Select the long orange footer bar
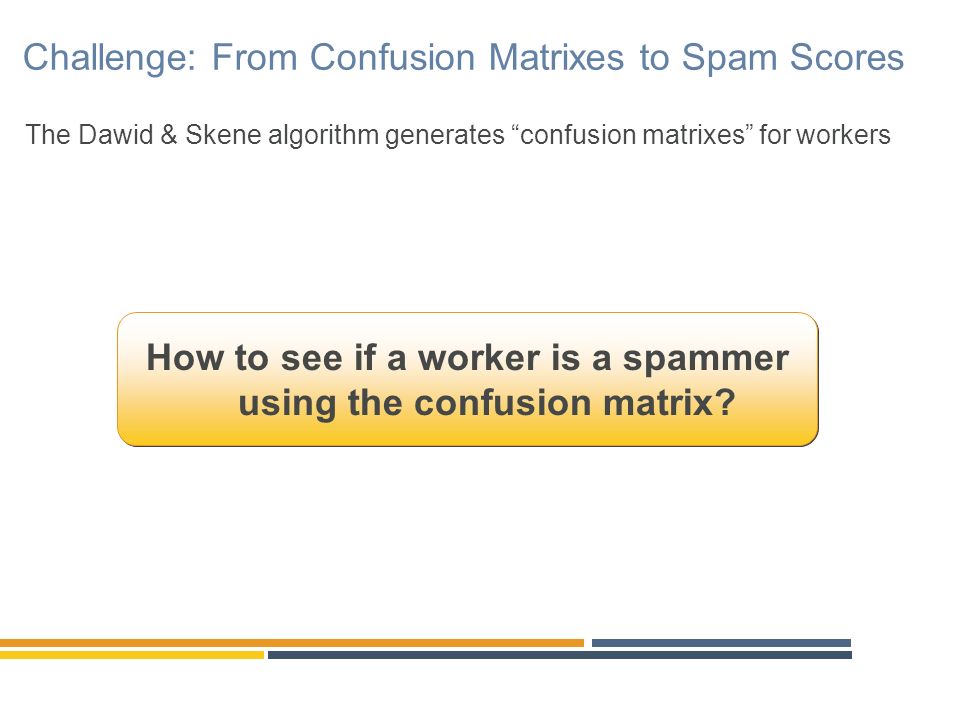Image resolution: width=960 pixels, height=720 pixels. (292, 643)
